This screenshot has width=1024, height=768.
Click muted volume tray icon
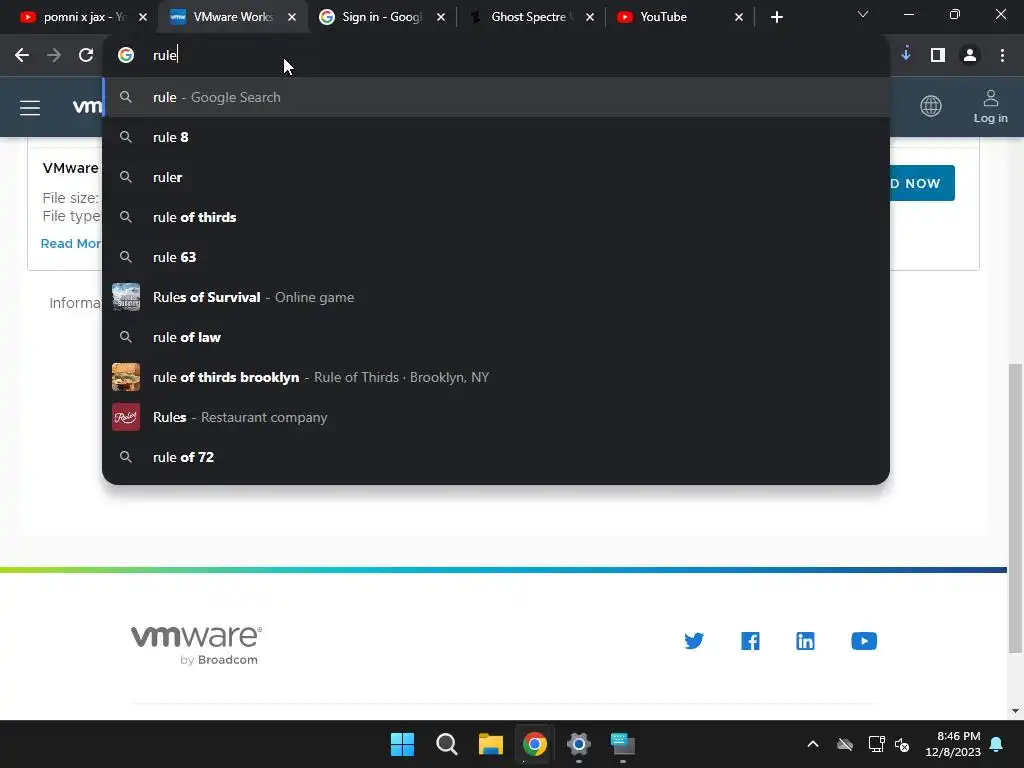pos(903,744)
